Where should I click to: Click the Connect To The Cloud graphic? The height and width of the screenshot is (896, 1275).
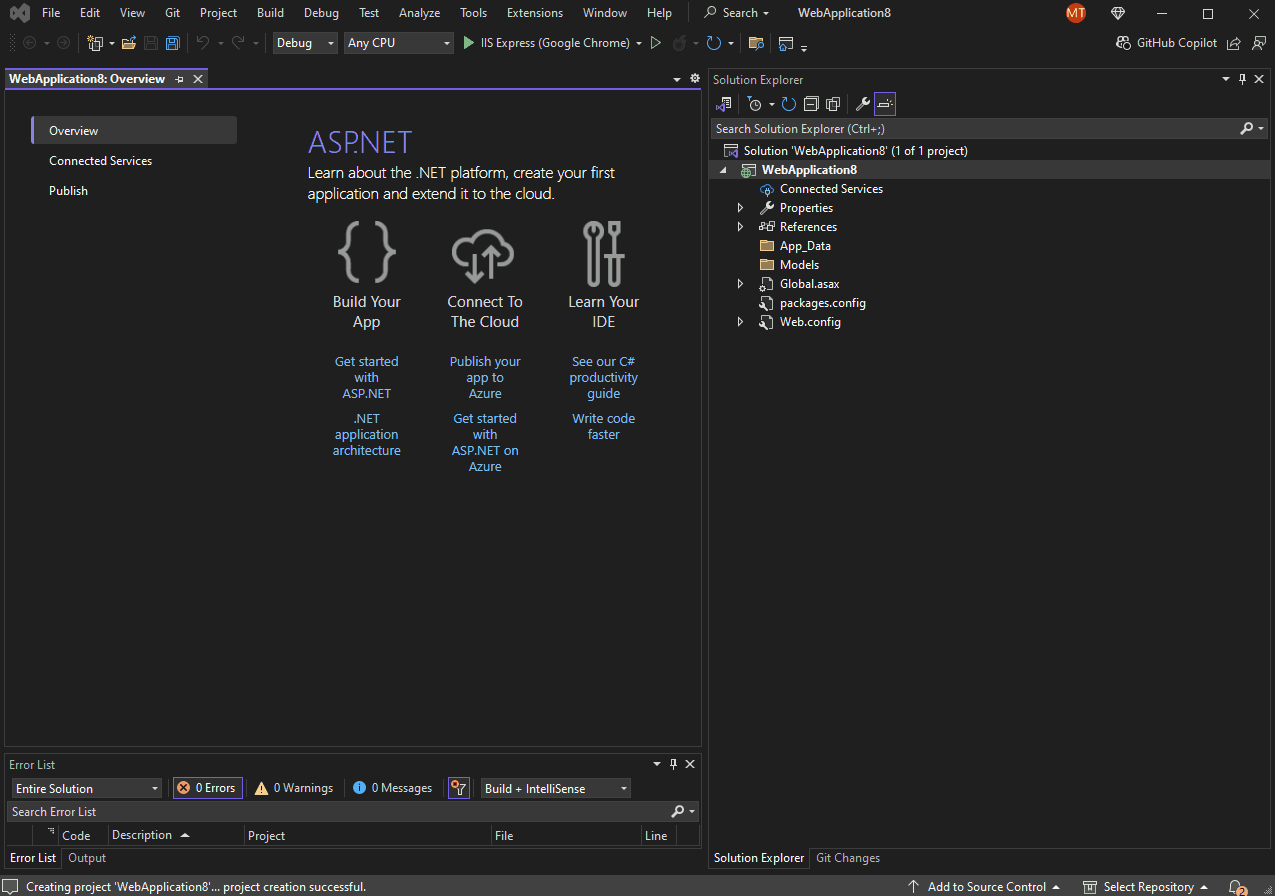pos(484,255)
